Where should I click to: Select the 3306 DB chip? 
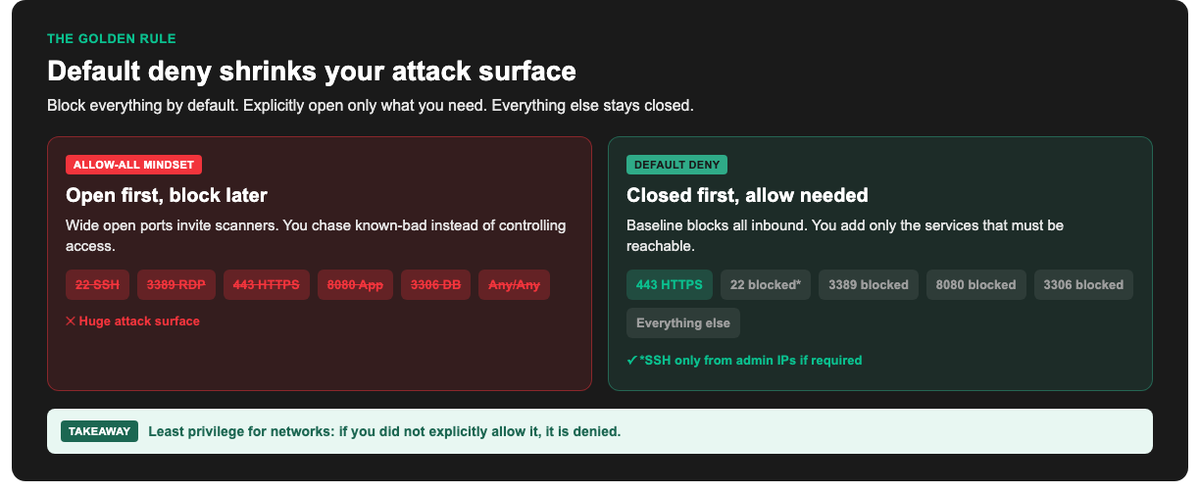coord(436,285)
